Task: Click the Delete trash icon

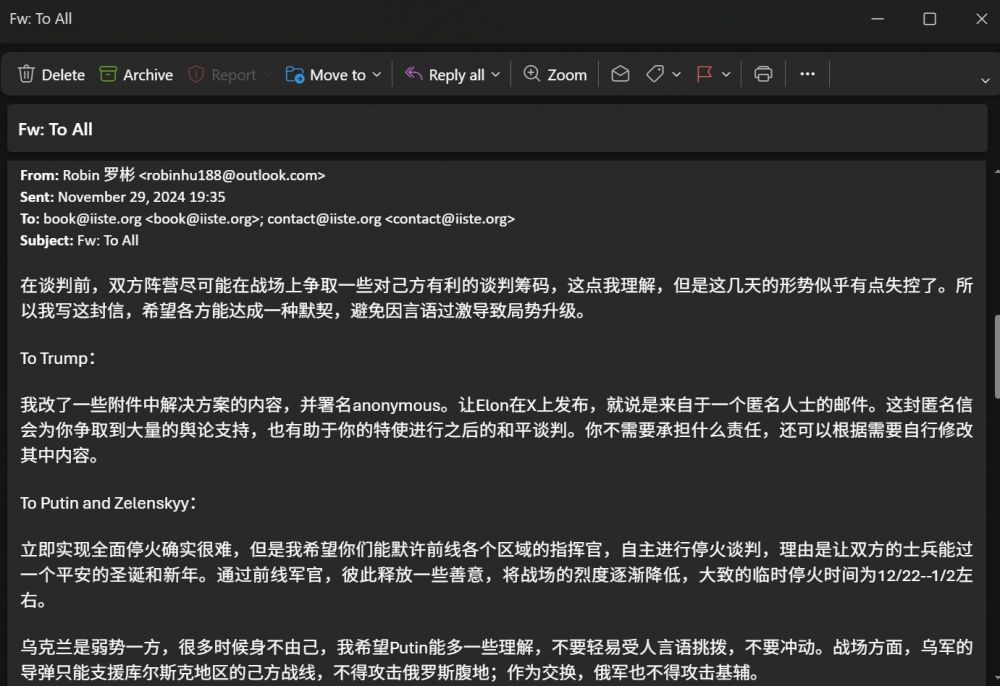Action: click(x=27, y=75)
